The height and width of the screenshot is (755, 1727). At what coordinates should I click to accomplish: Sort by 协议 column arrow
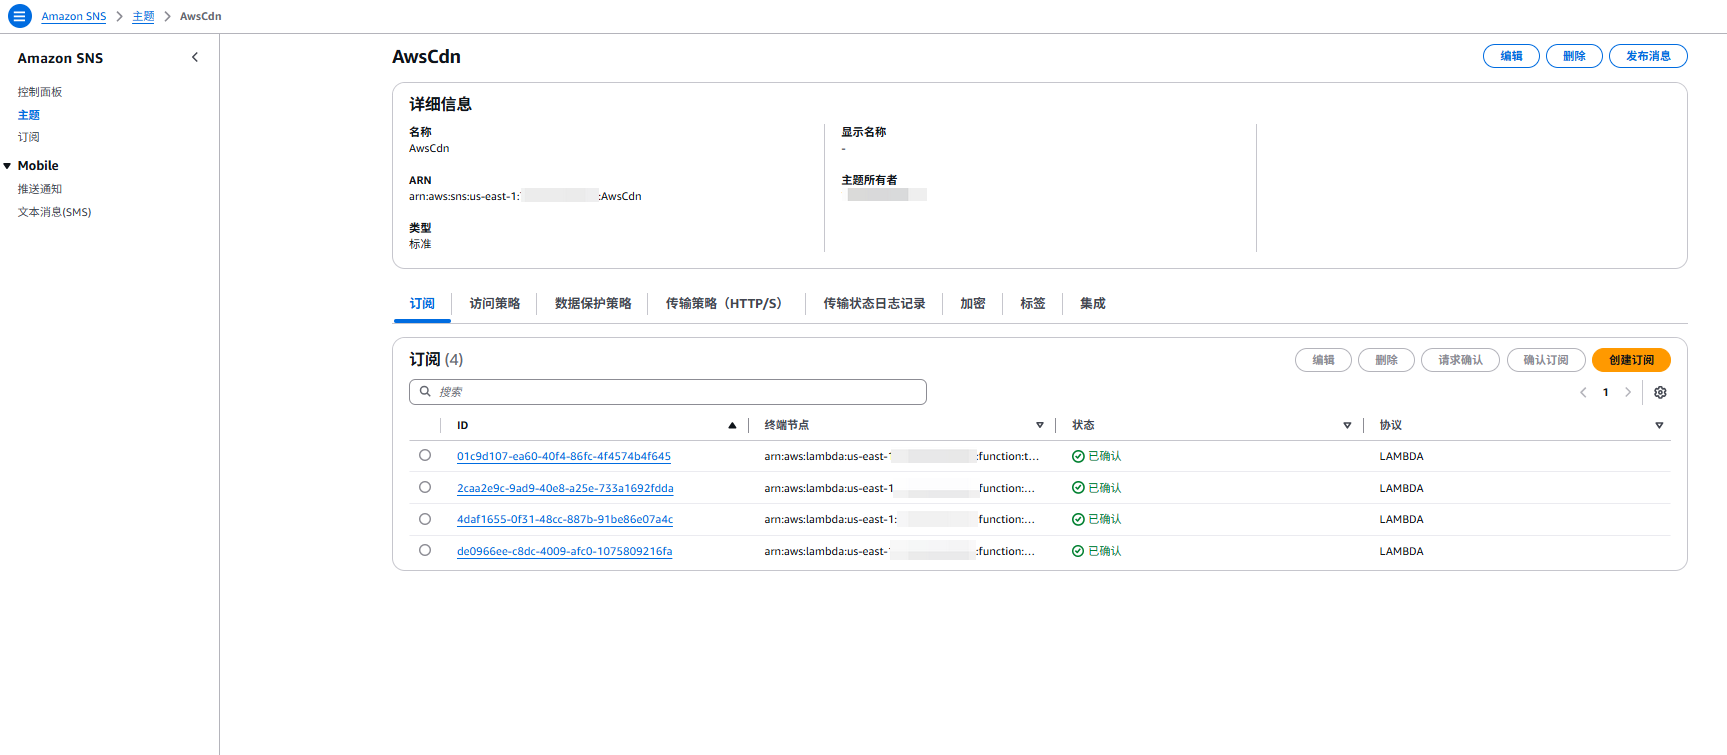tap(1659, 426)
